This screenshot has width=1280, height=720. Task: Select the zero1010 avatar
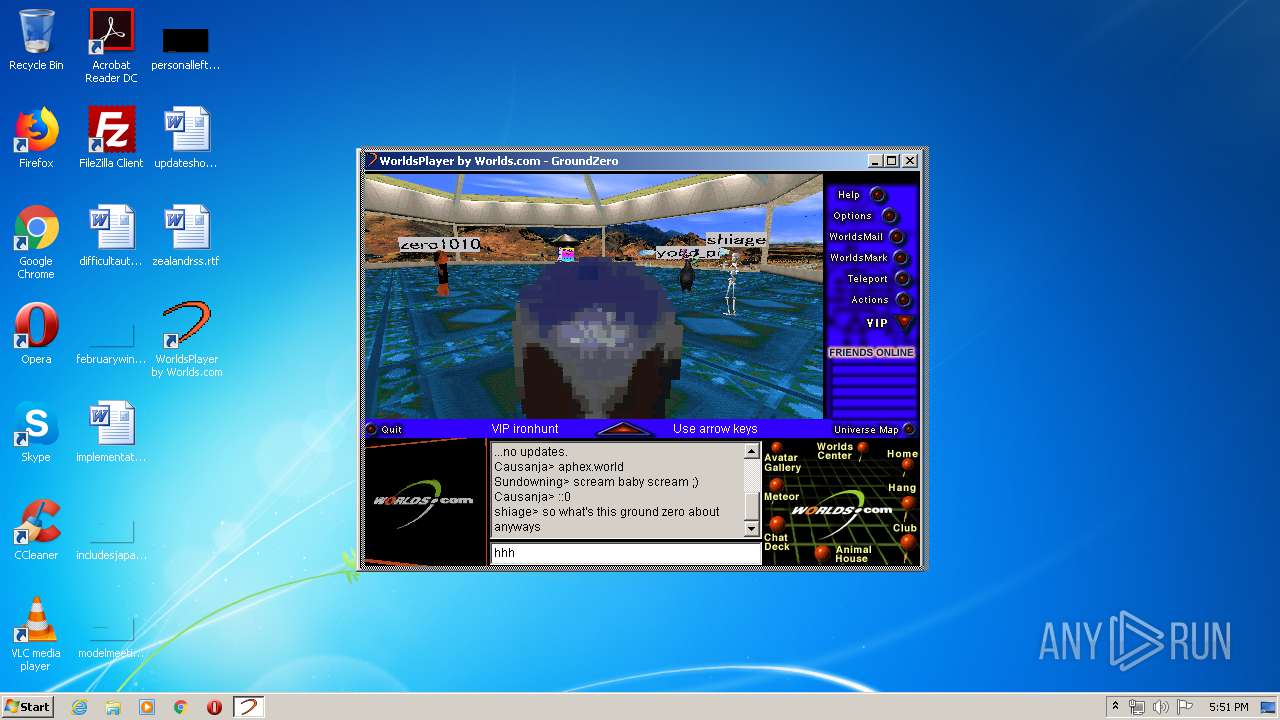[x=441, y=273]
